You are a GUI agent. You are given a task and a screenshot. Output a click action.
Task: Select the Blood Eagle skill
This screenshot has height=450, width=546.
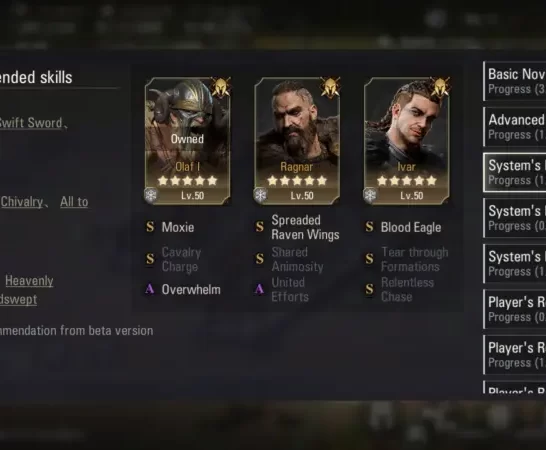(x=411, y=227)
